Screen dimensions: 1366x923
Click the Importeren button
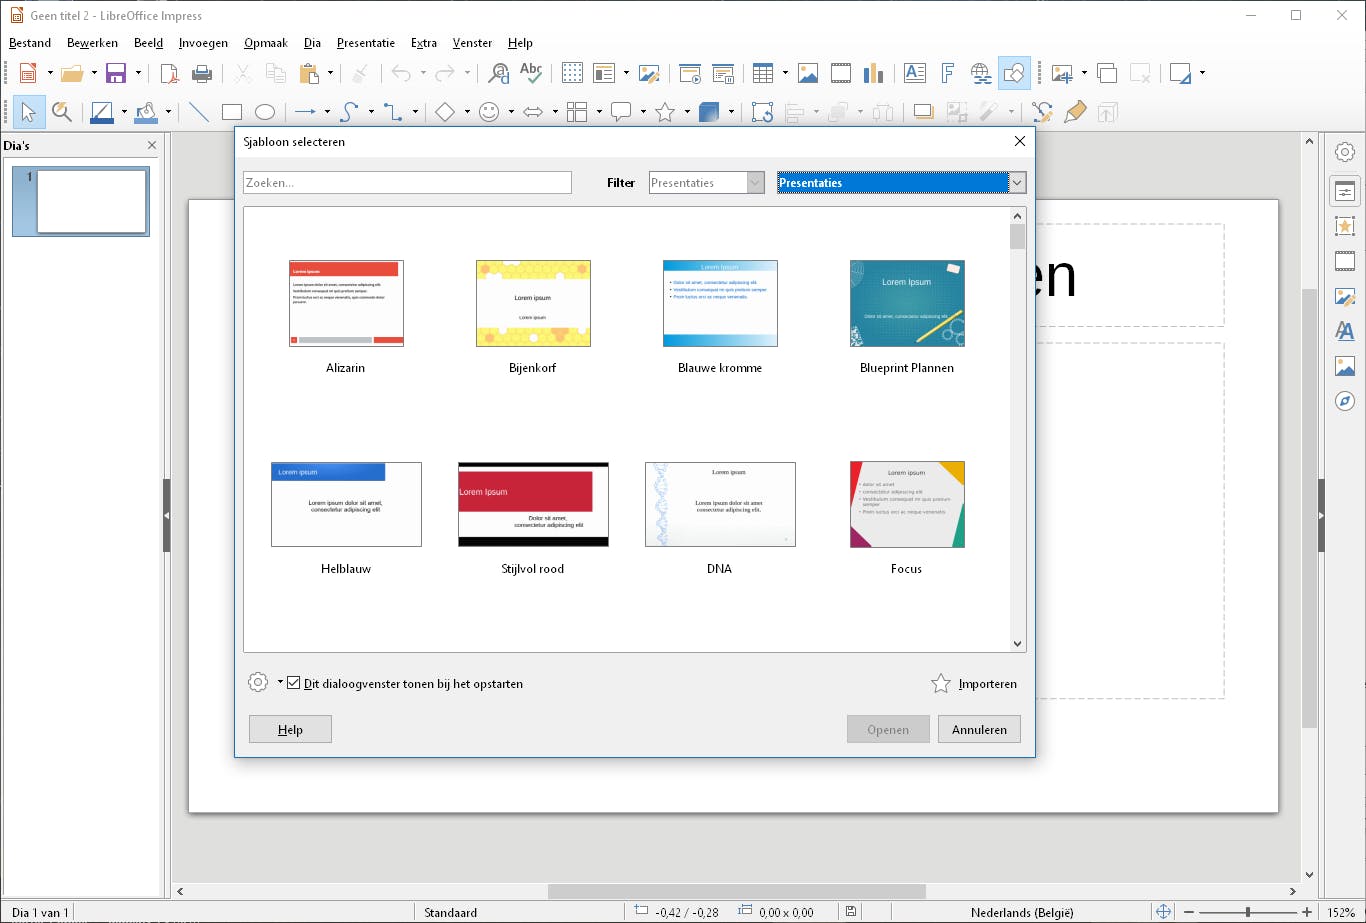tap(975, 684)
